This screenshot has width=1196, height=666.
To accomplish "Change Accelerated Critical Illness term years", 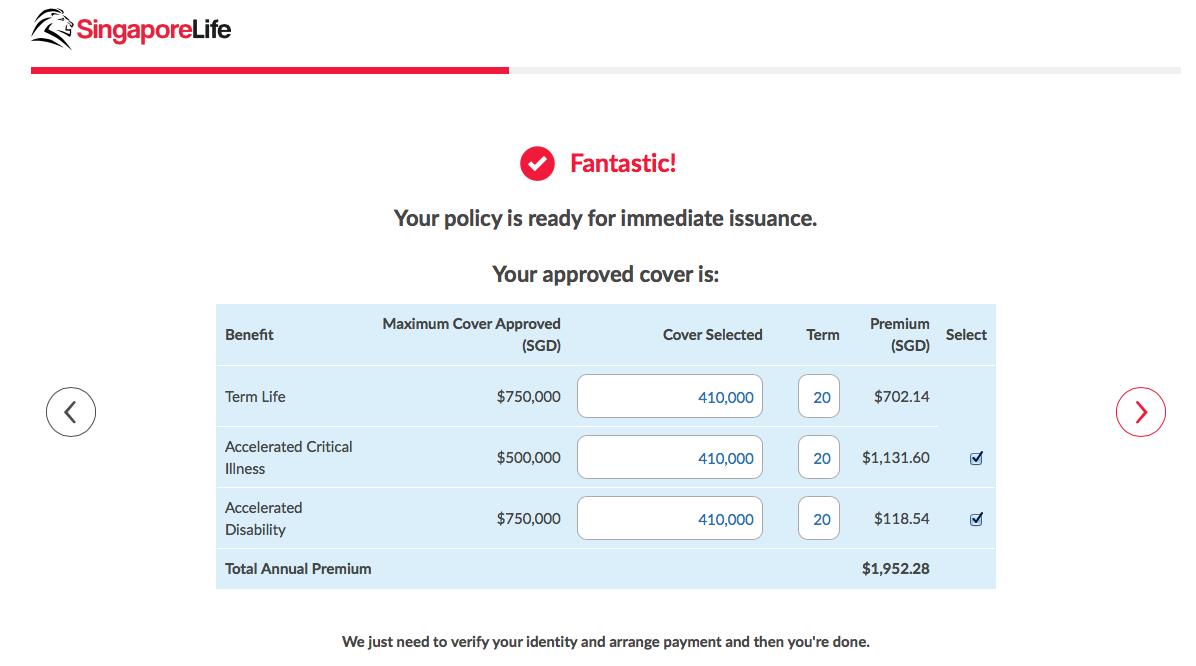I will pyautogui.click(x=819, y=458).
